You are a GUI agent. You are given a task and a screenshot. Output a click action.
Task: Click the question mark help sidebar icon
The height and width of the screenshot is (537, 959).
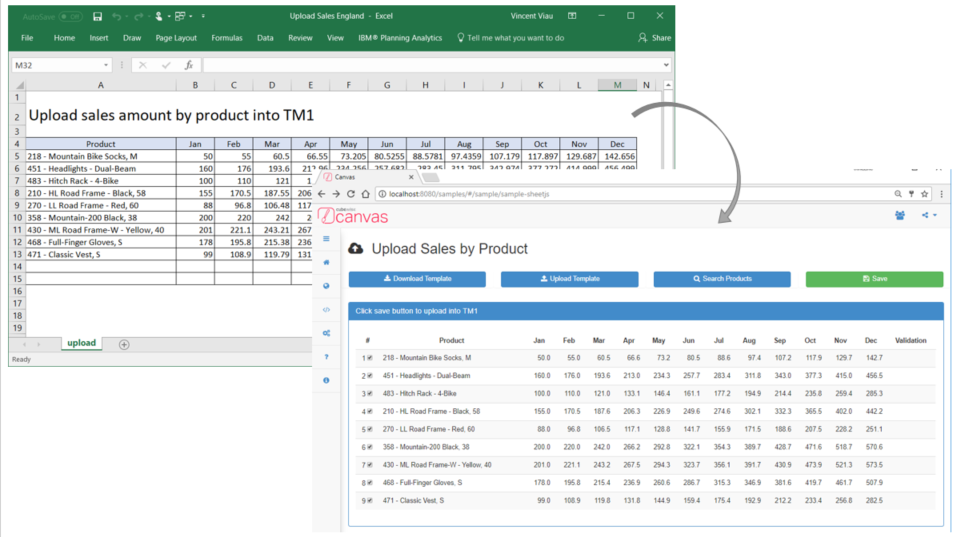pos(326,357)
